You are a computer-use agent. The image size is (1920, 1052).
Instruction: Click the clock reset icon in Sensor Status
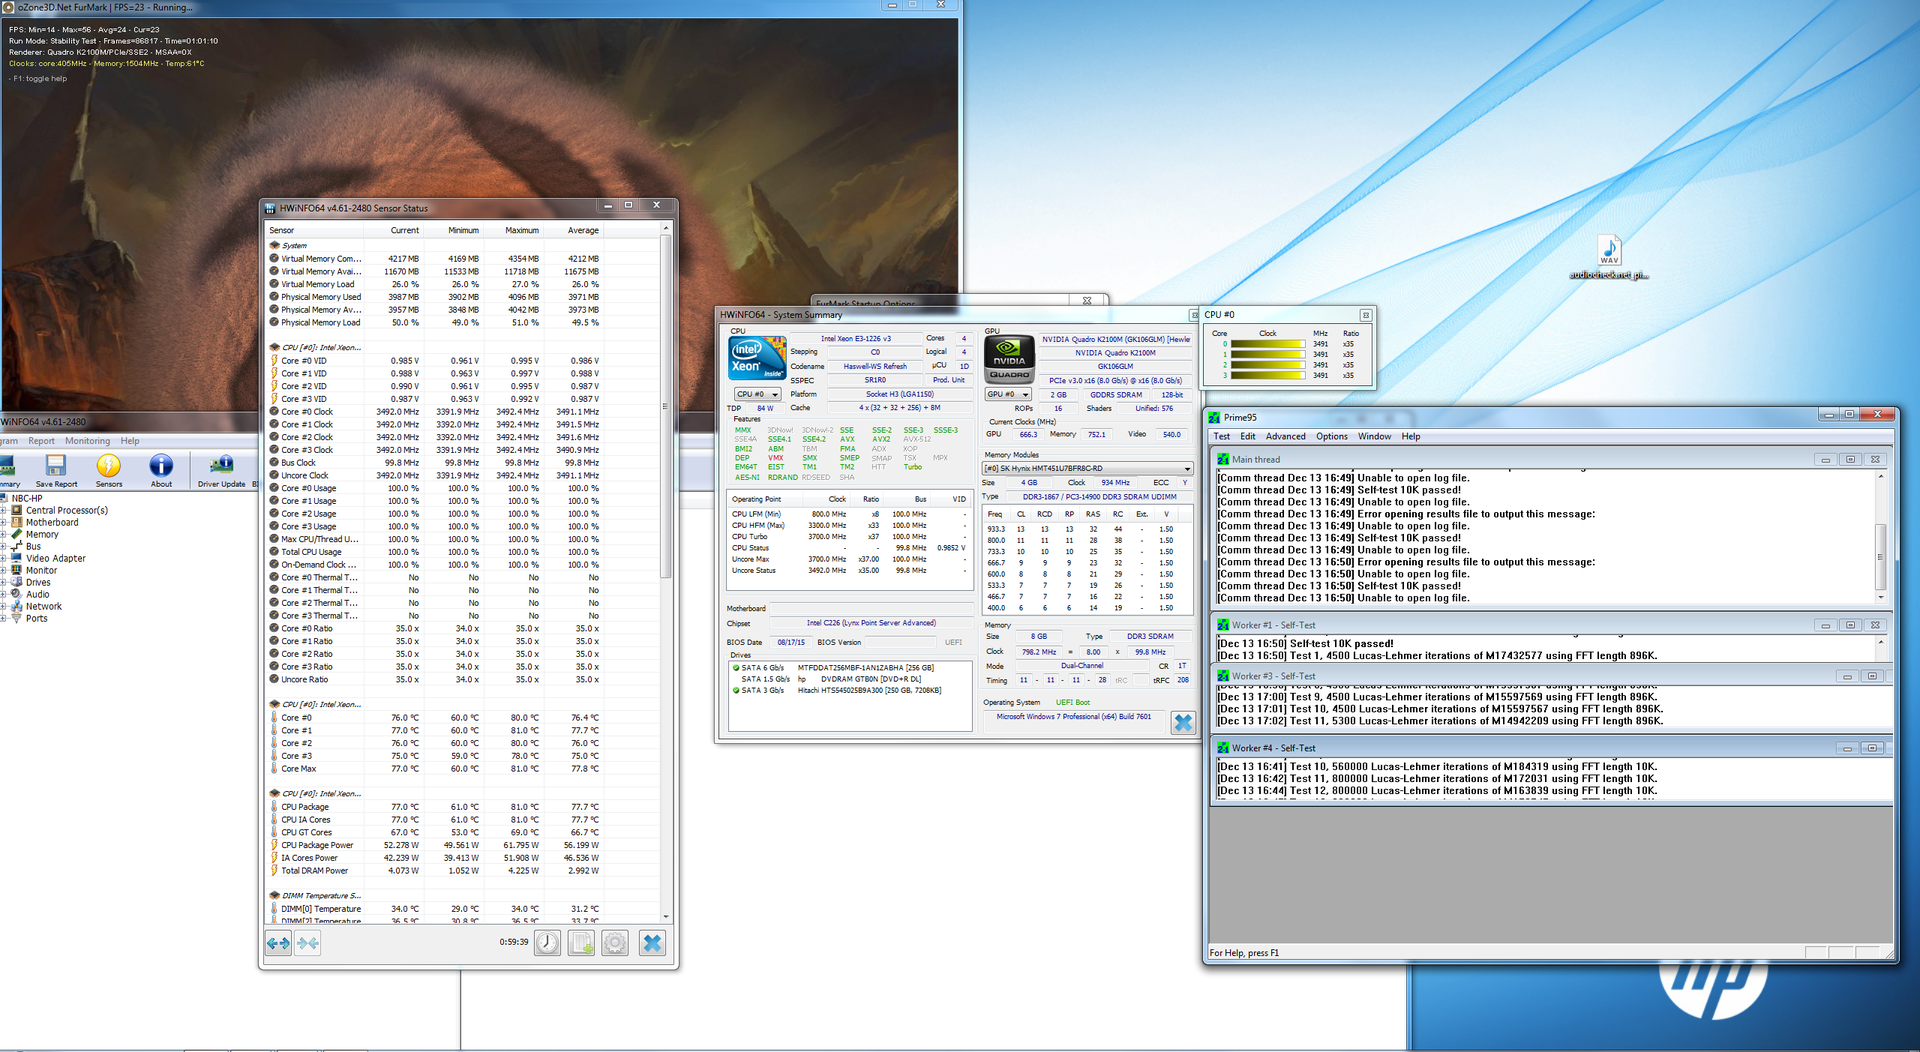point(547,943)
